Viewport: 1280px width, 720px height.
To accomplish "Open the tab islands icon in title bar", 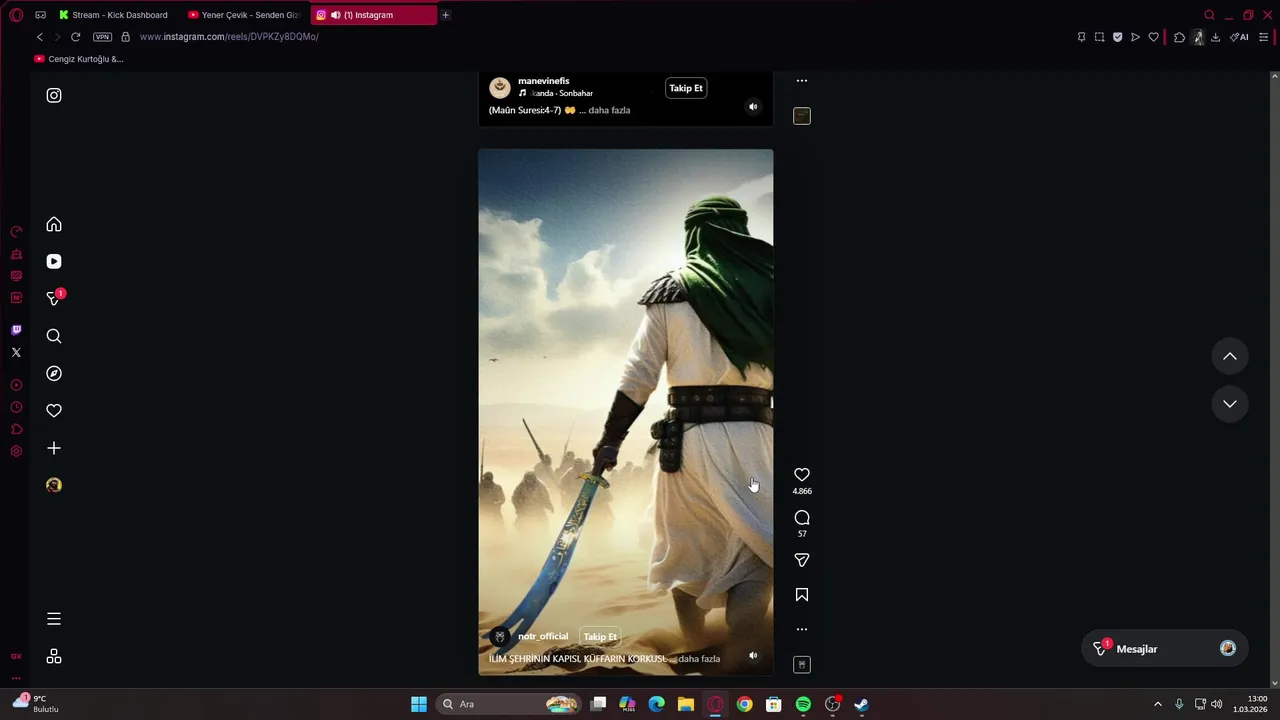I will pyautogui.click(x=40, y=15).
